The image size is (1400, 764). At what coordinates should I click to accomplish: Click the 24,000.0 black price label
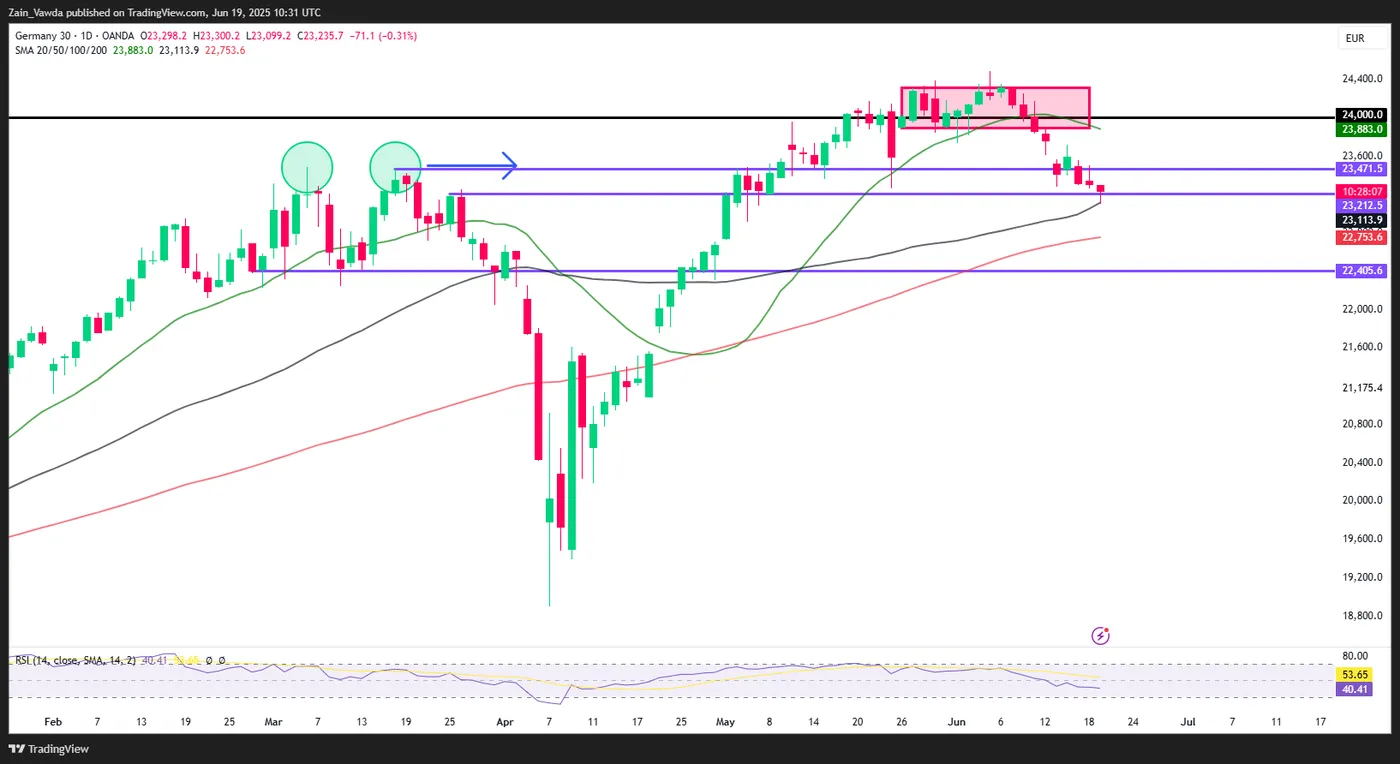(x=1360, y=115)
